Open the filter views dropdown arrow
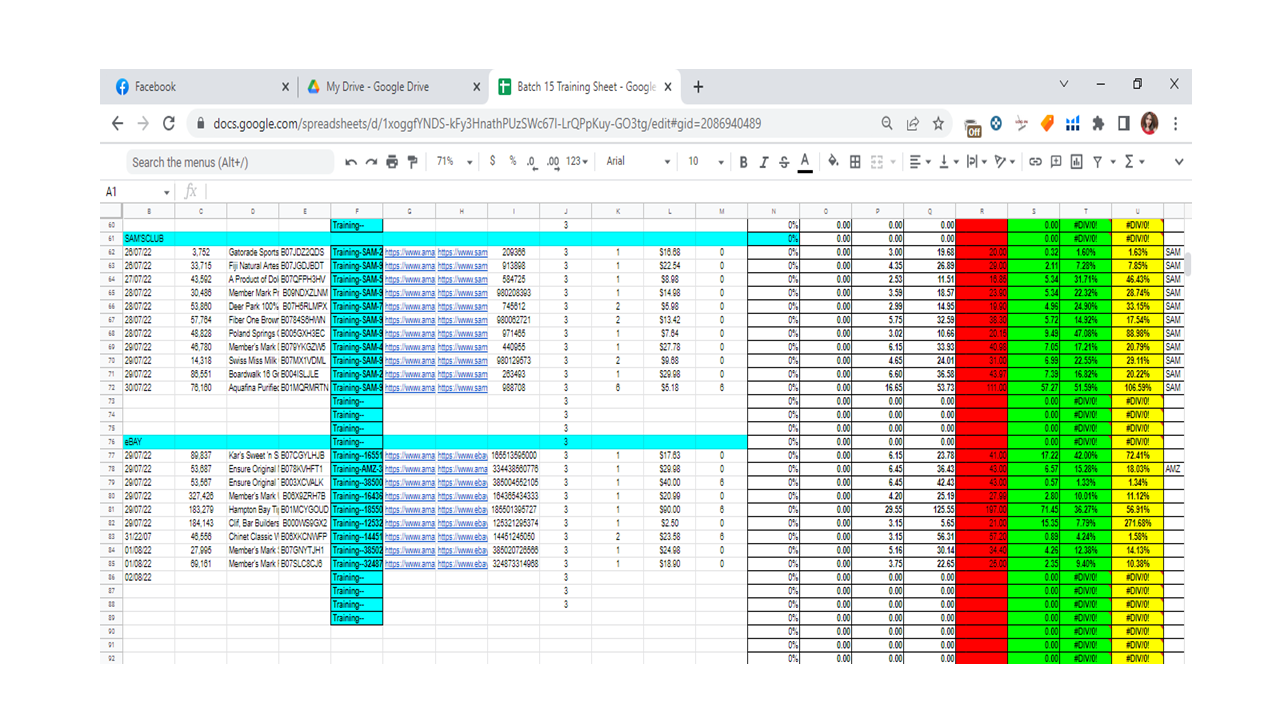Screen dimensions: 1280x720 pos(1111,163)
